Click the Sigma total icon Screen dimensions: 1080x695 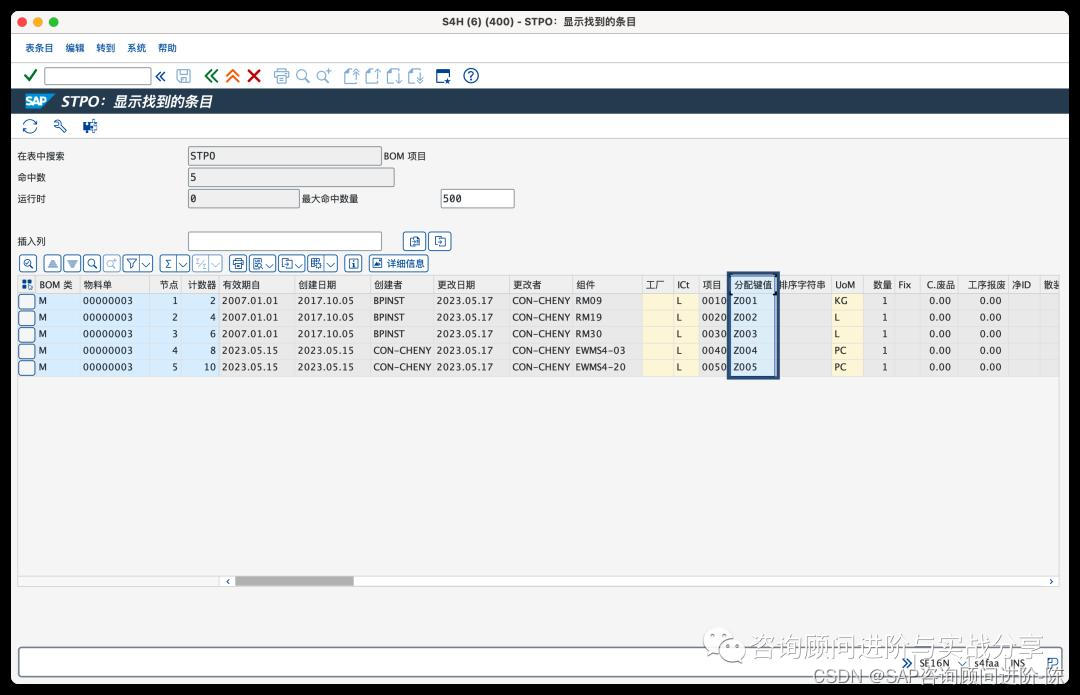point(167,263)
